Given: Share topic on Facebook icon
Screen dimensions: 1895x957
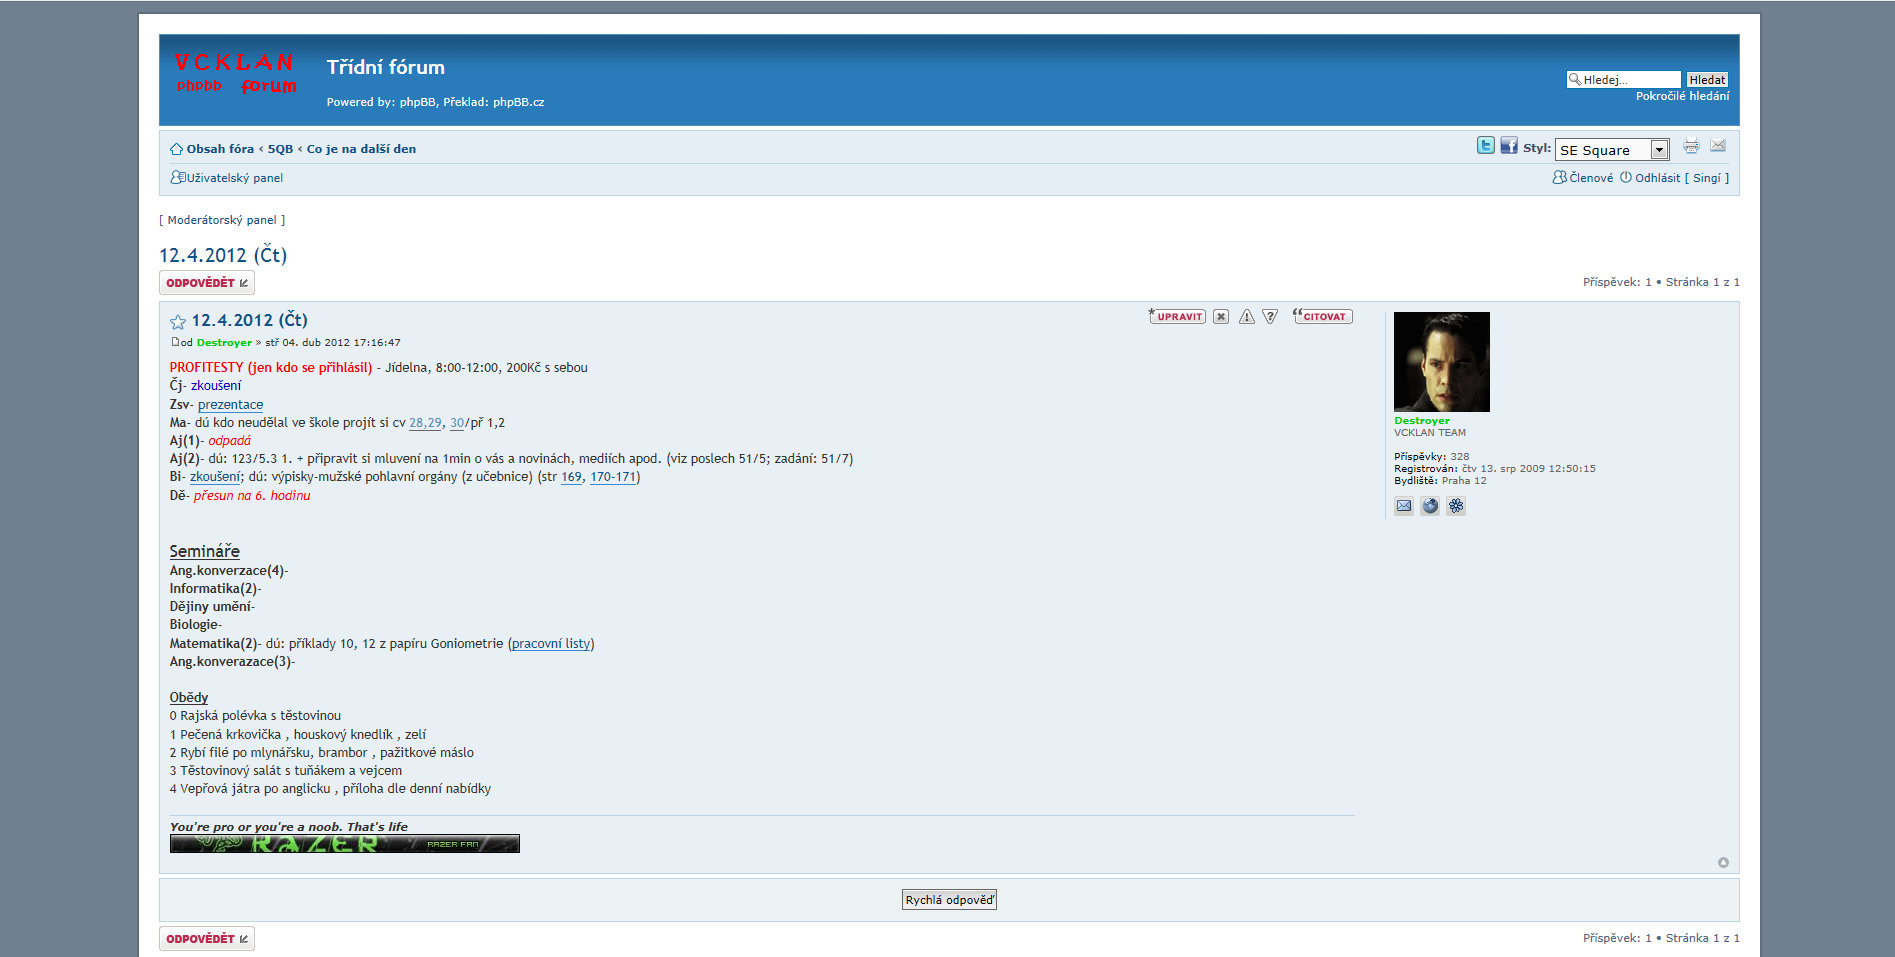Looking at the screenshot, I should click(x=1509, y=146).
